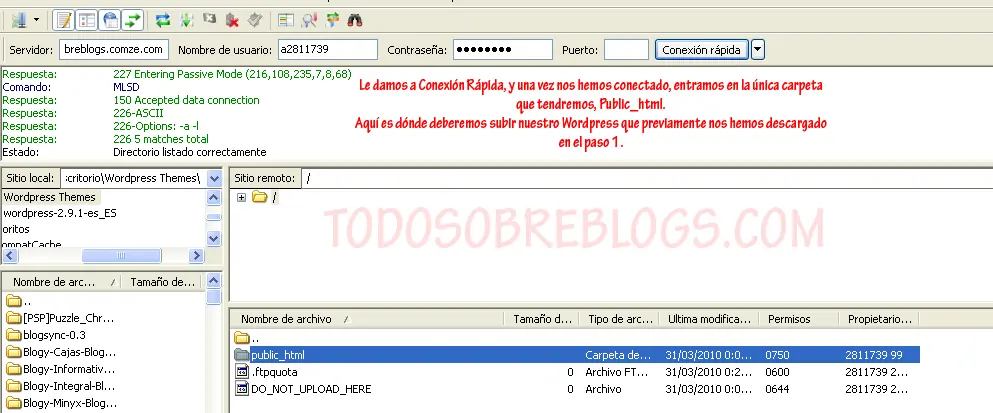This screenshot has width=993, height=413.
Task: Click 'Directorio listado correctamente' log line
Action: tap(189, 152)
